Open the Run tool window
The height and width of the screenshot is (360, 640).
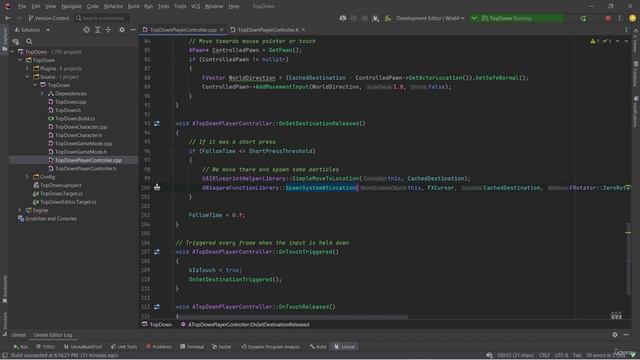tap(20, 347)
